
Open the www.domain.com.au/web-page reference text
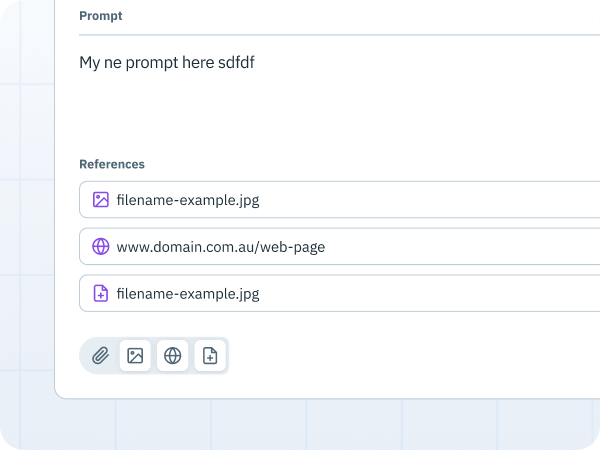coord(221,247)
